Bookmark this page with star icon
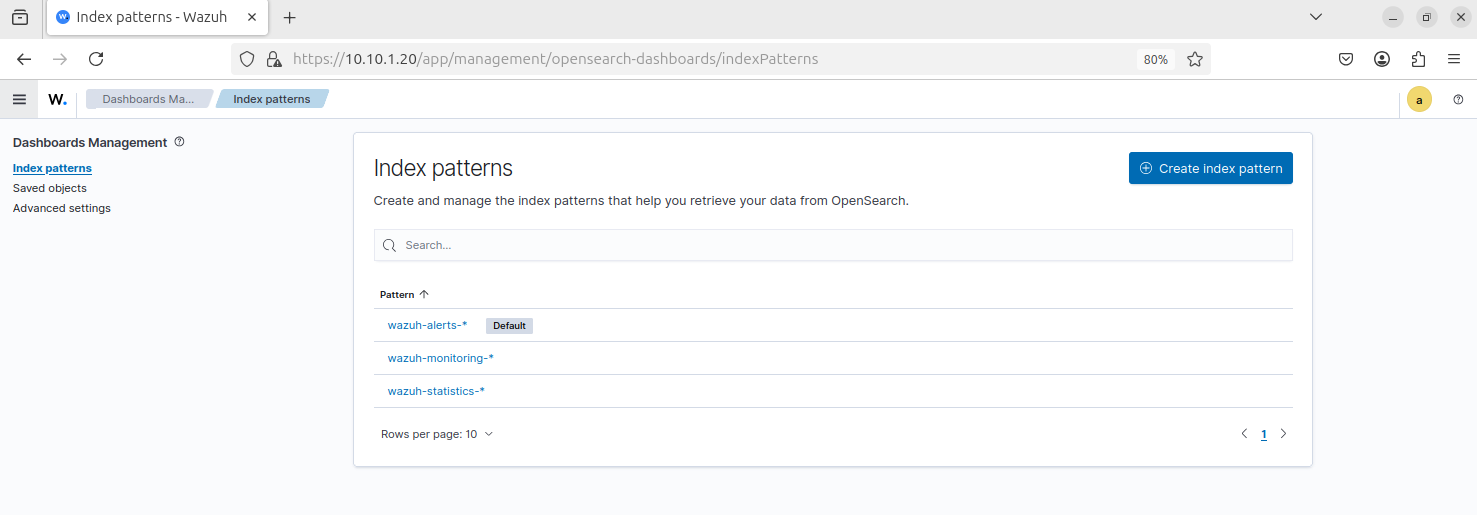This screenshot has width=1477, height=515. [1194, 59]
